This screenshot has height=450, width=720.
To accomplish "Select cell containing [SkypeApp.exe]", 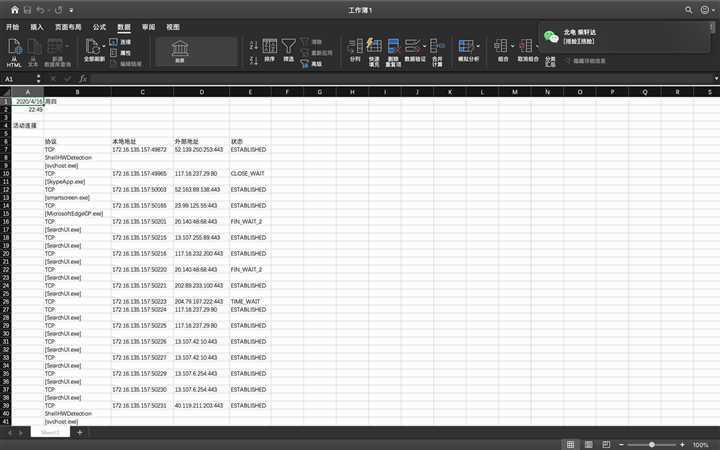I will coord(77,181).
